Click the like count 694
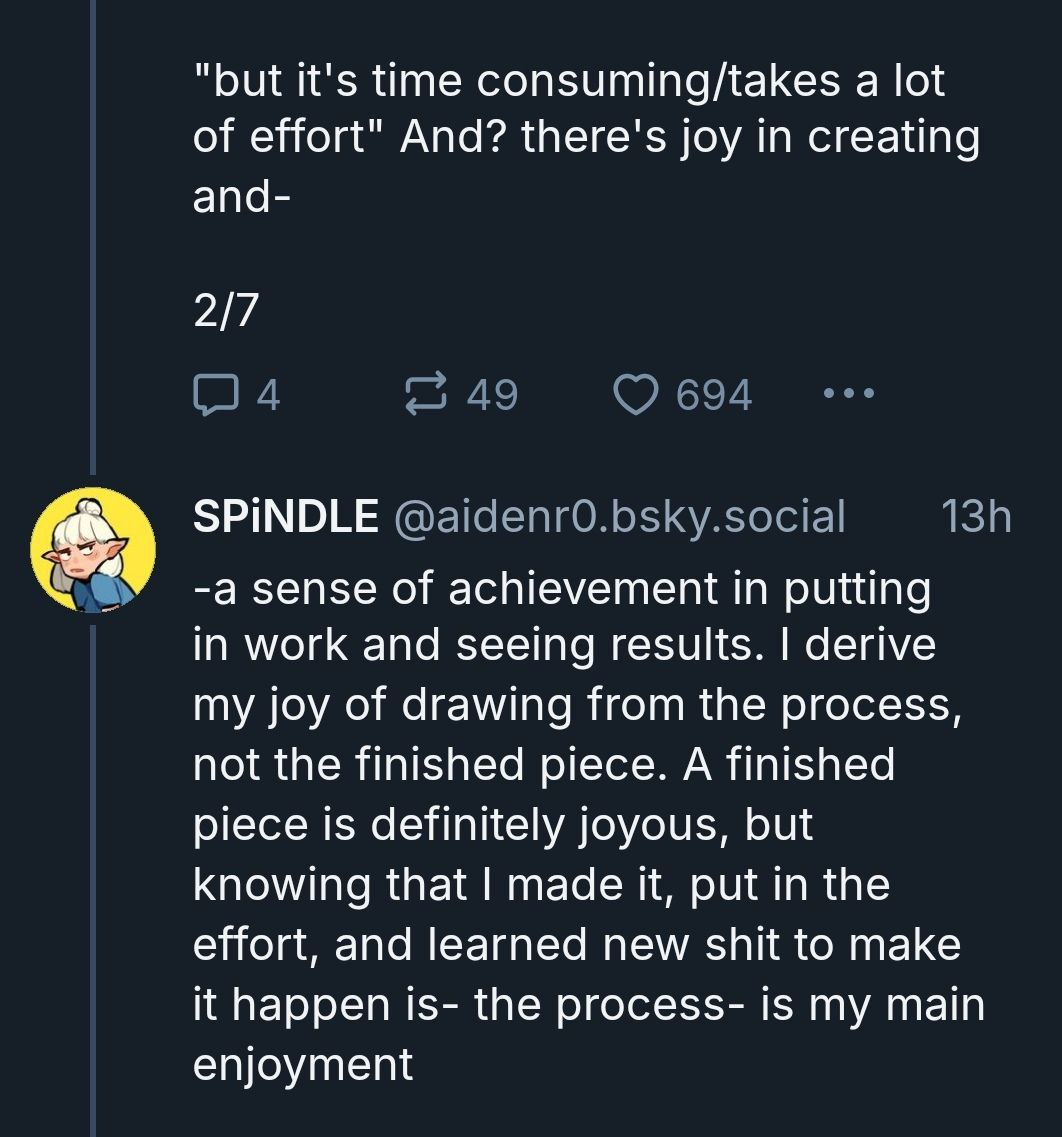This screenshot has width=1062, height=1137. pos(714,396)
